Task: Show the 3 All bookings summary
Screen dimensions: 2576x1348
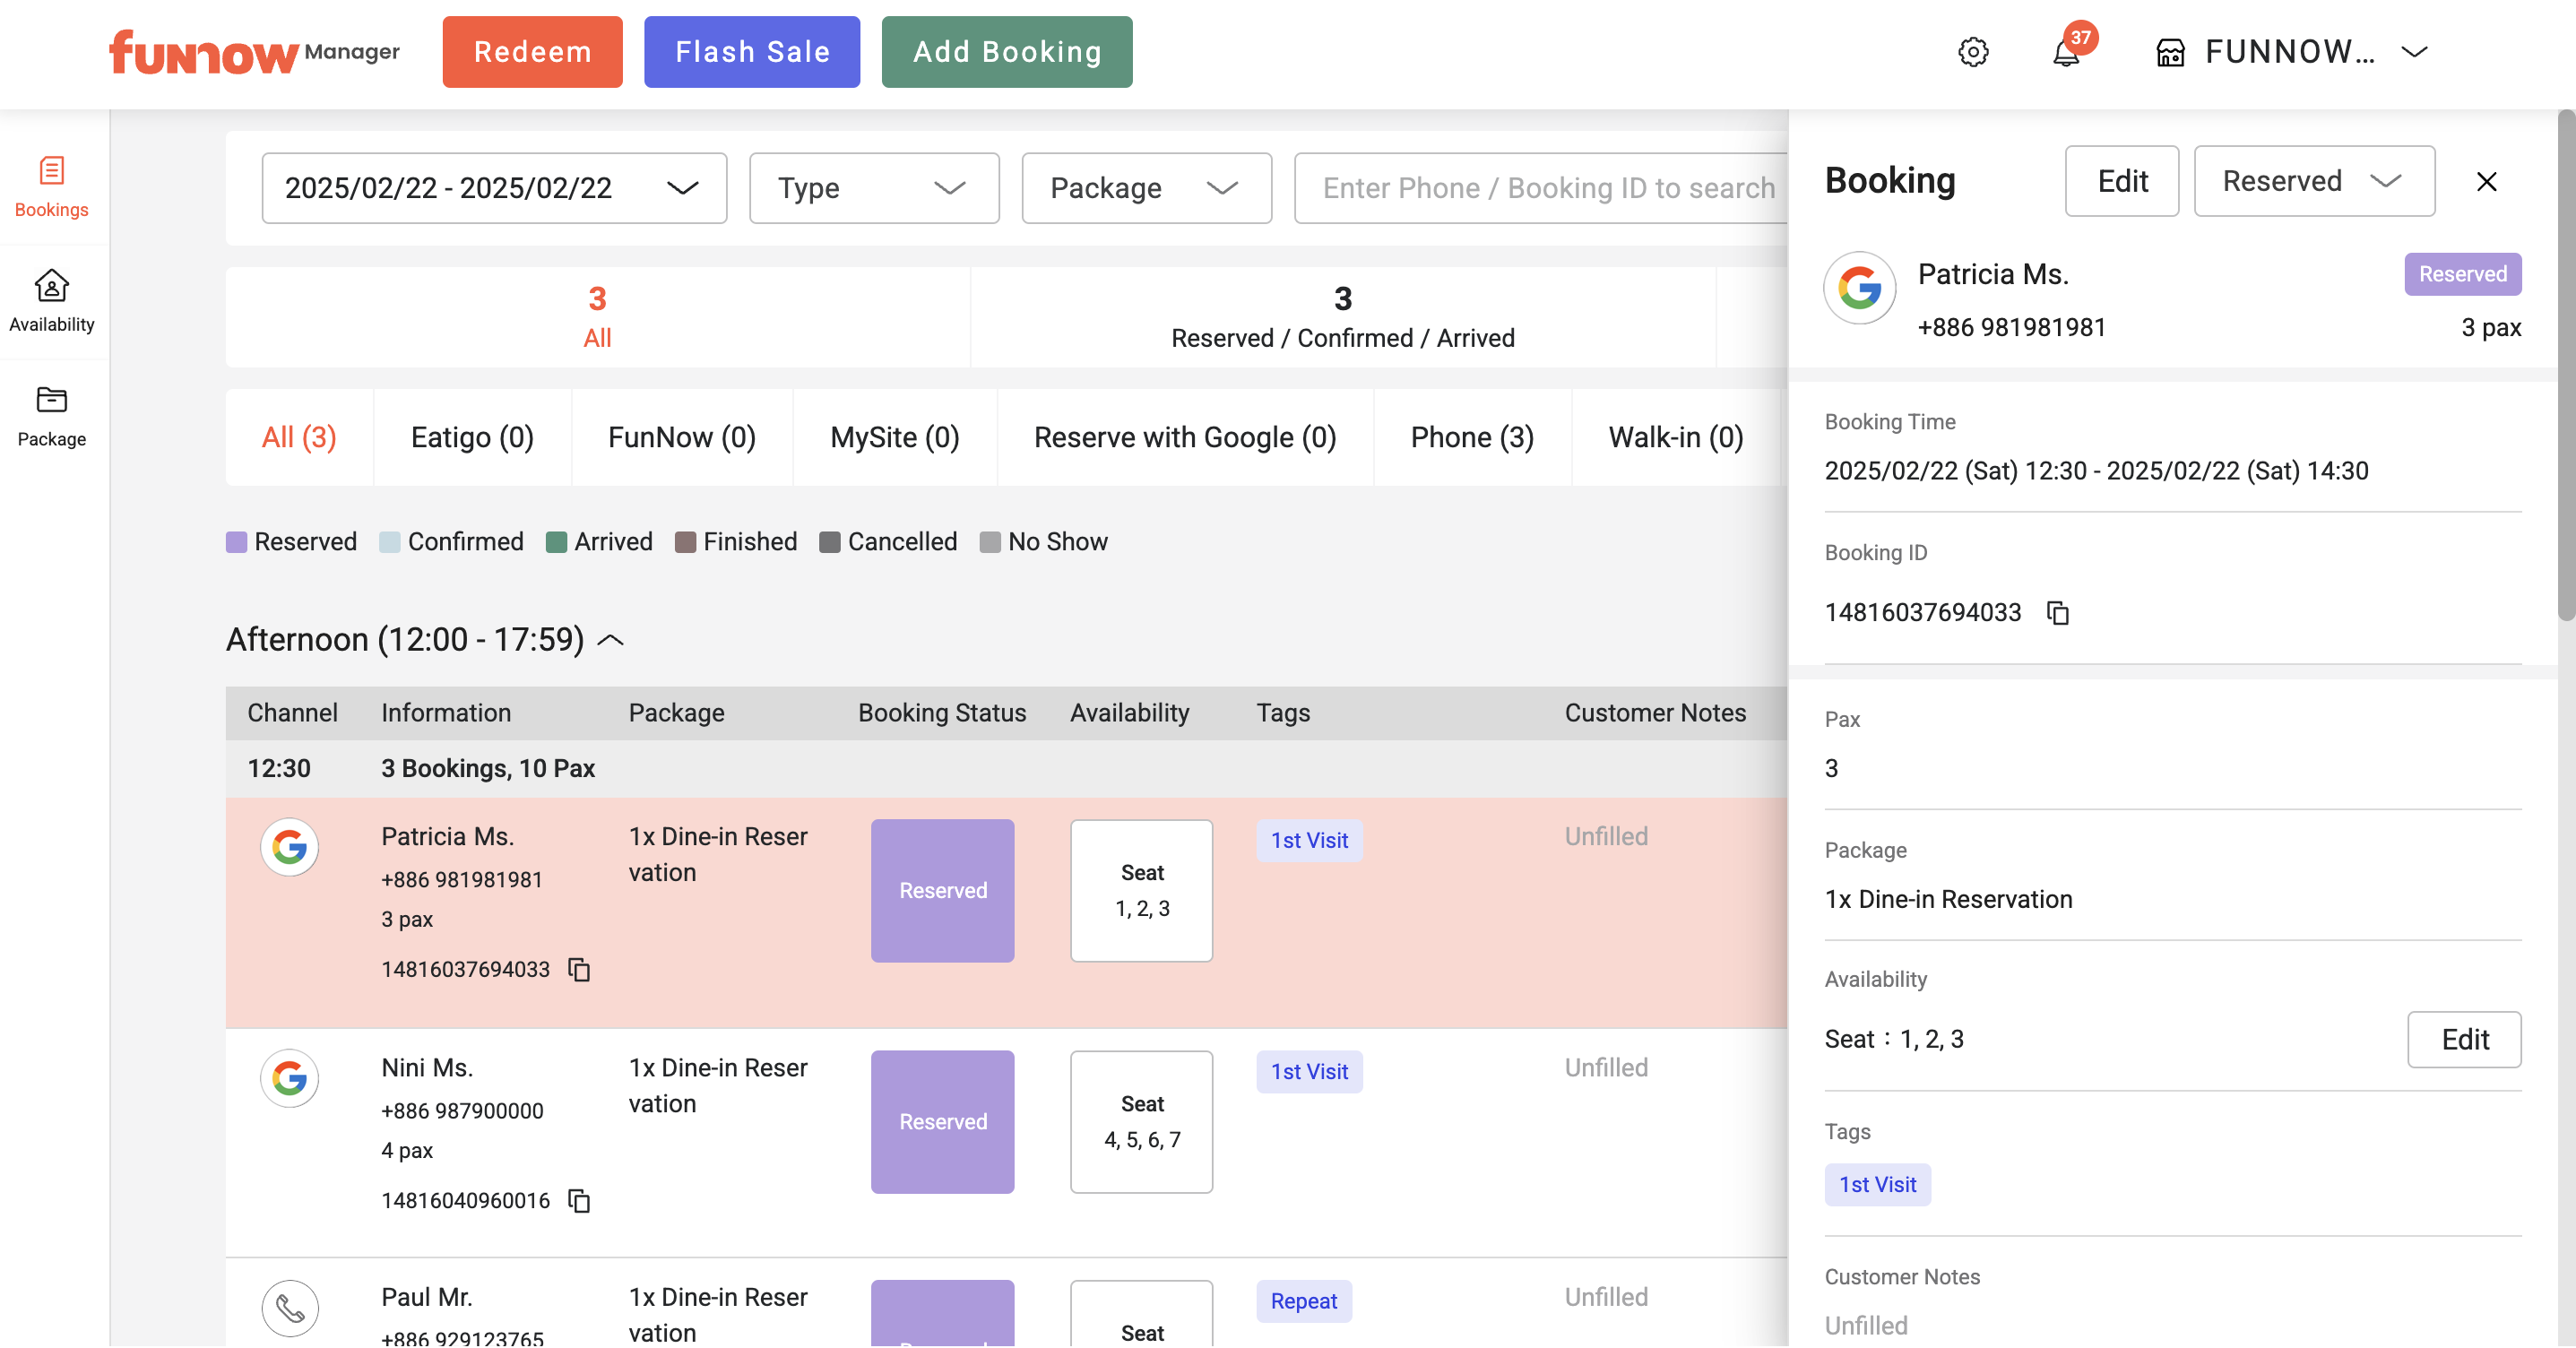Action: pos(597,317)
